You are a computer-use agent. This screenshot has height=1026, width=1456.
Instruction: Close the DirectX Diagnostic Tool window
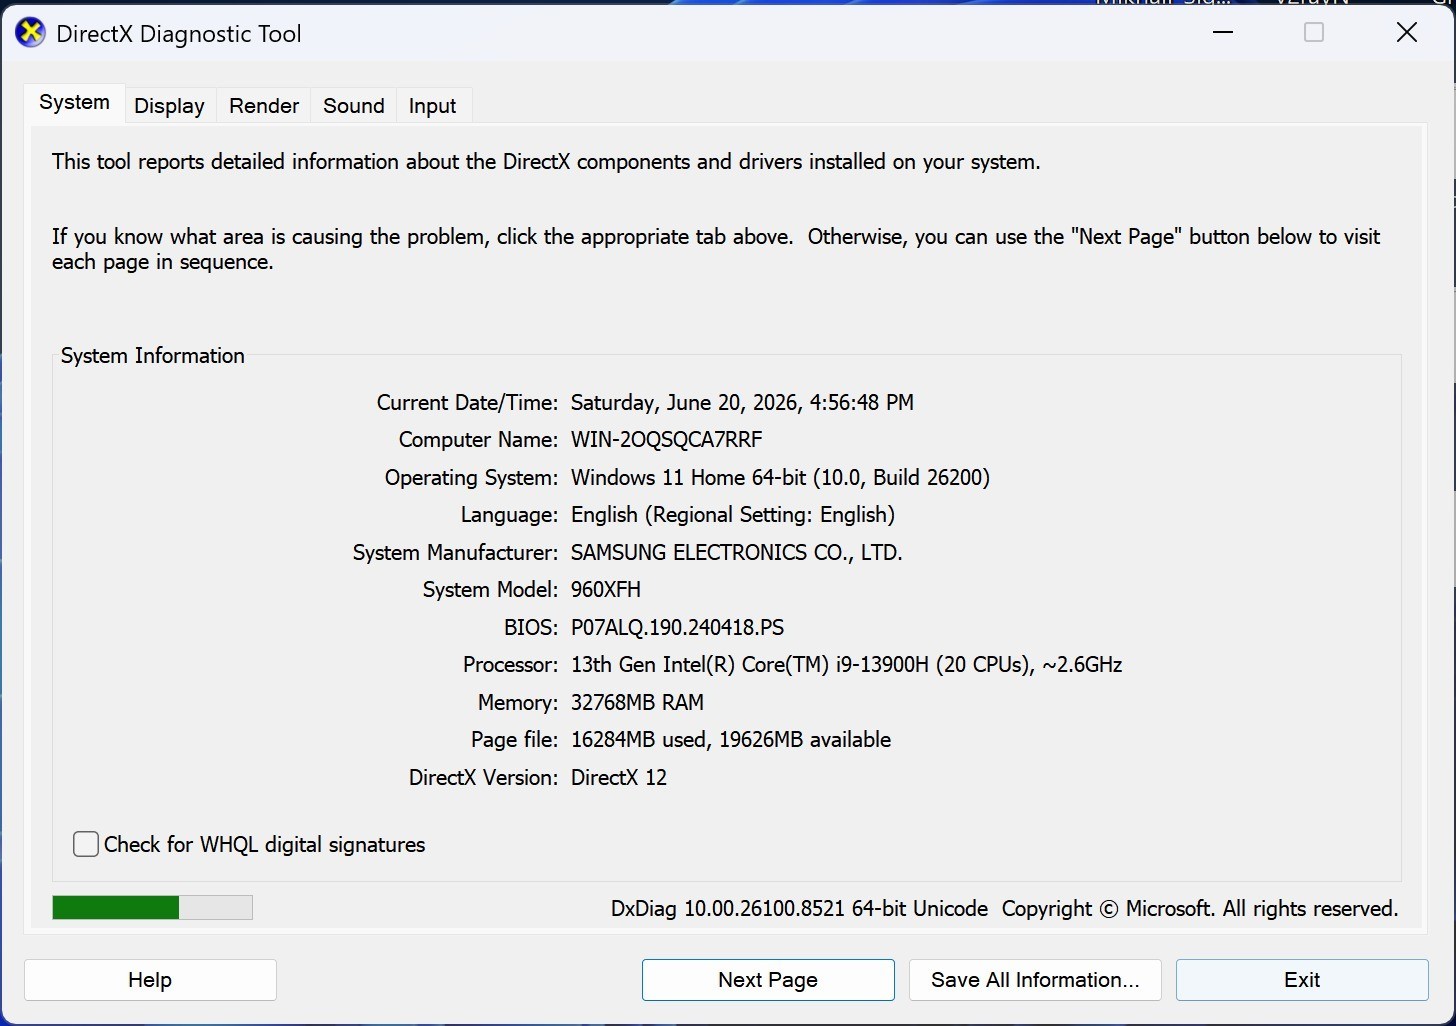click(x=1406, y=33)
